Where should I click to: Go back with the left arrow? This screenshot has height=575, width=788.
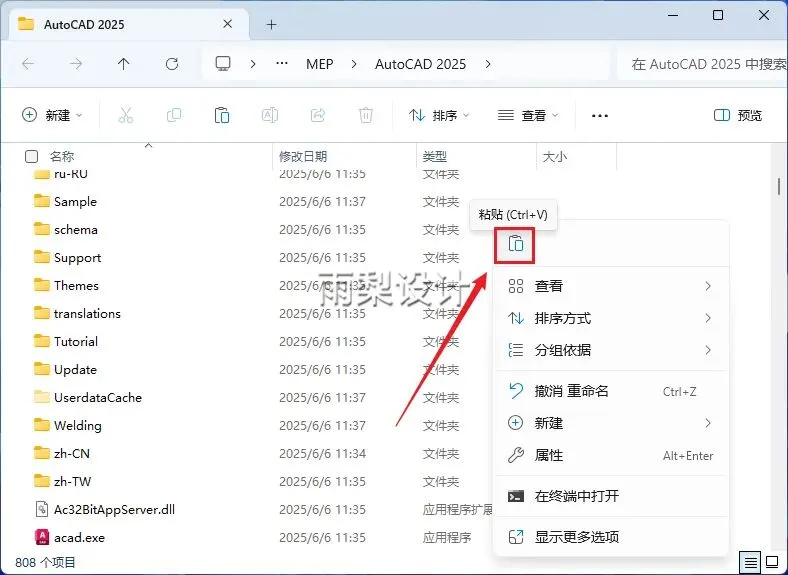click(28, 64)
